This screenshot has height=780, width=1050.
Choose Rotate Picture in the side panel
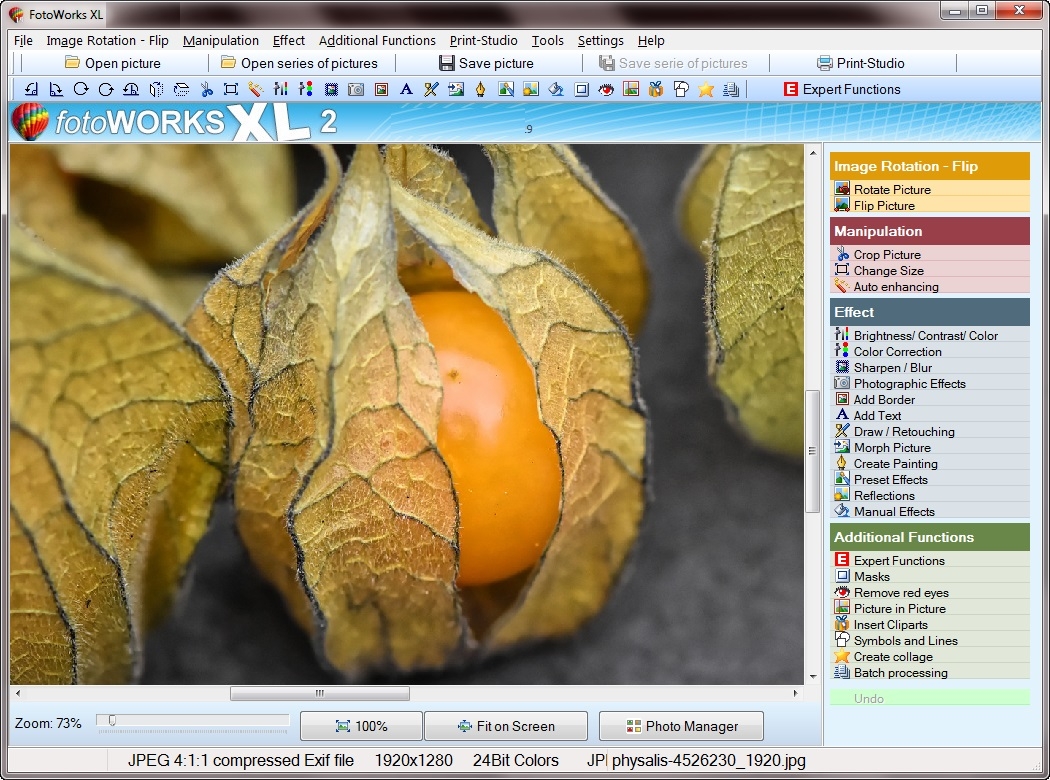click(x=891, y=189)
